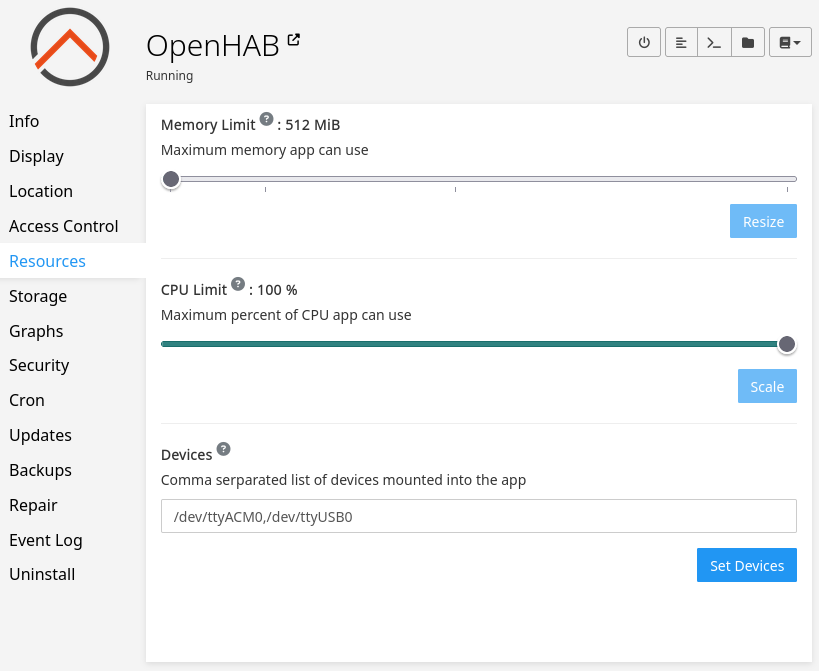Screen dimensions: 819x671
Task: Open the file manager folder icon
Action: tap(747, 43)
